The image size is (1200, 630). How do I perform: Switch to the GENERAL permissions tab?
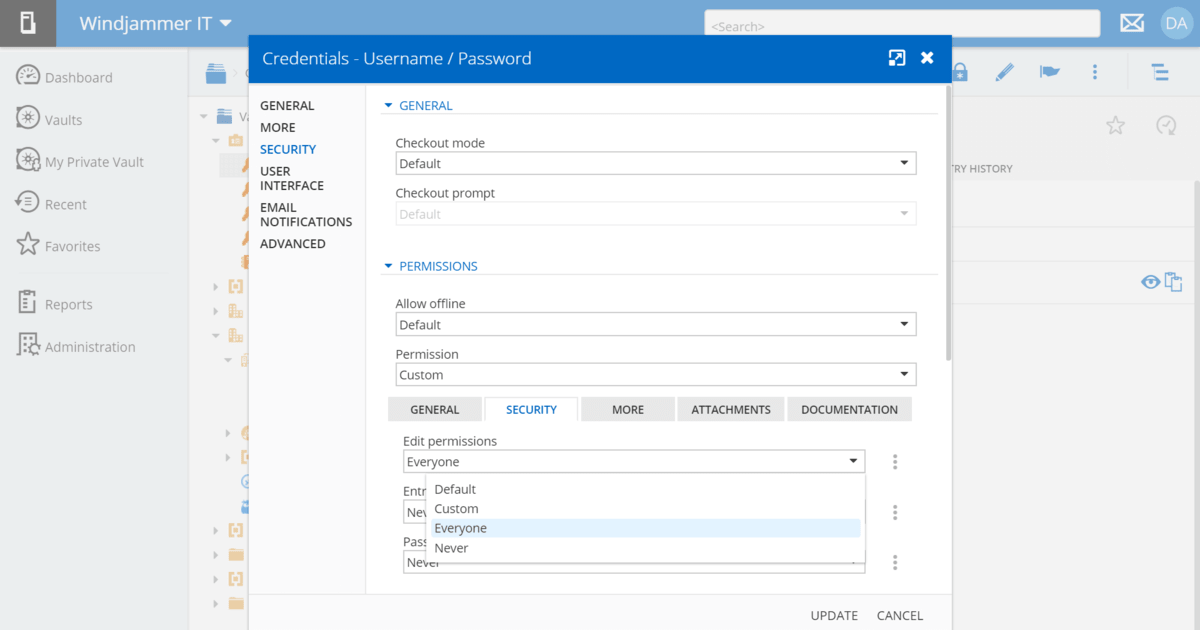tap(435, 409)
